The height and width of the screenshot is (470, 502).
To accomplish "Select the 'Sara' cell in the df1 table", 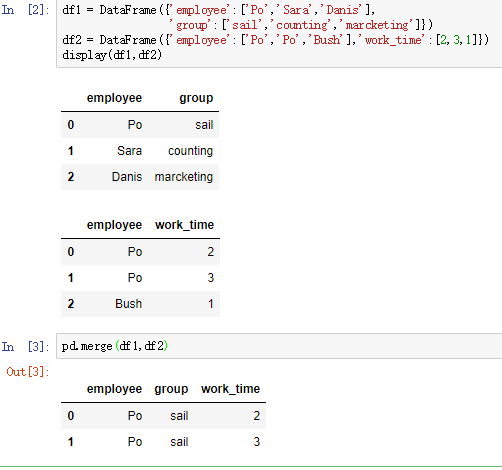I will tap(129, 151).
